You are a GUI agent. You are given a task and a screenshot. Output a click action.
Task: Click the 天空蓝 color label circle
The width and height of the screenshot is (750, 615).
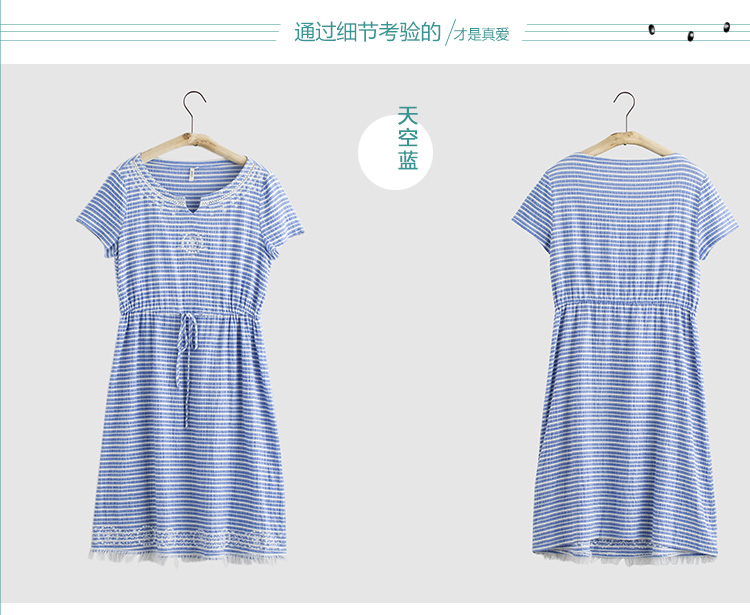tap(396, 153)
